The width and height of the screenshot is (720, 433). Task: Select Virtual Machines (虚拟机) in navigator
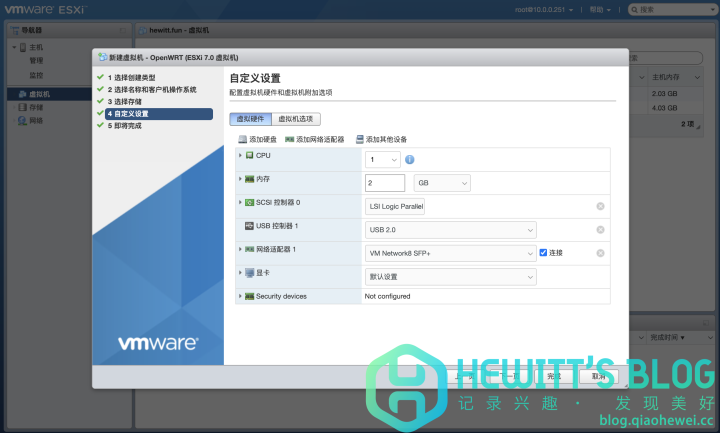[39, 94]
